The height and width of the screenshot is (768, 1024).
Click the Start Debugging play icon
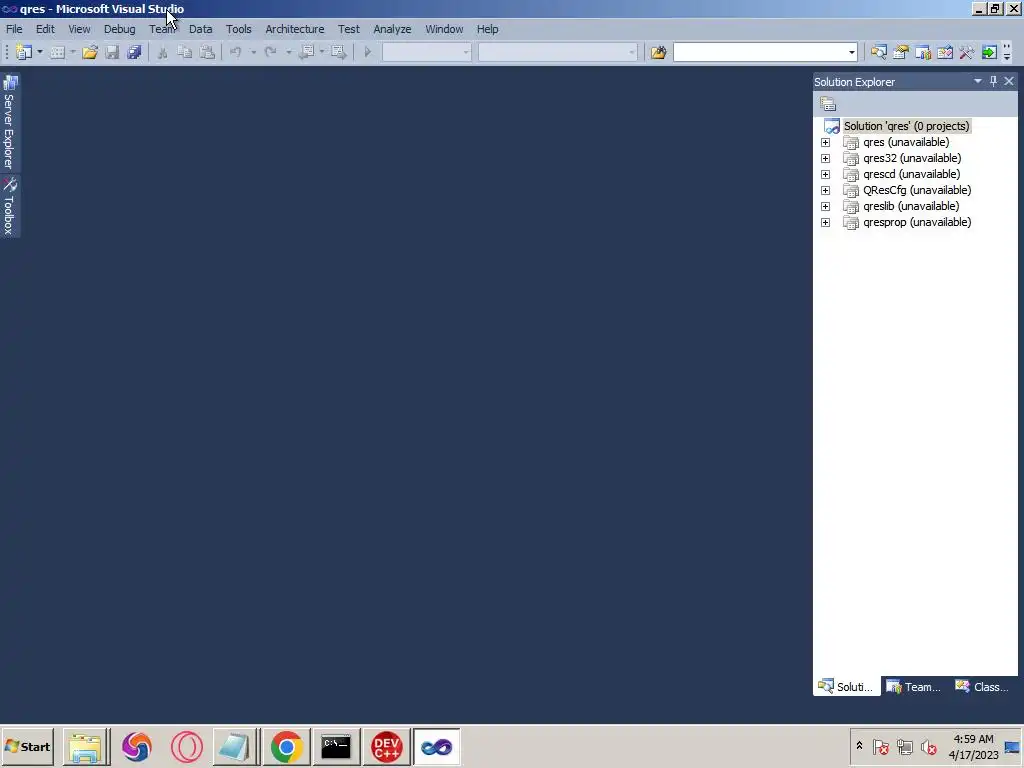coord(368,52)
